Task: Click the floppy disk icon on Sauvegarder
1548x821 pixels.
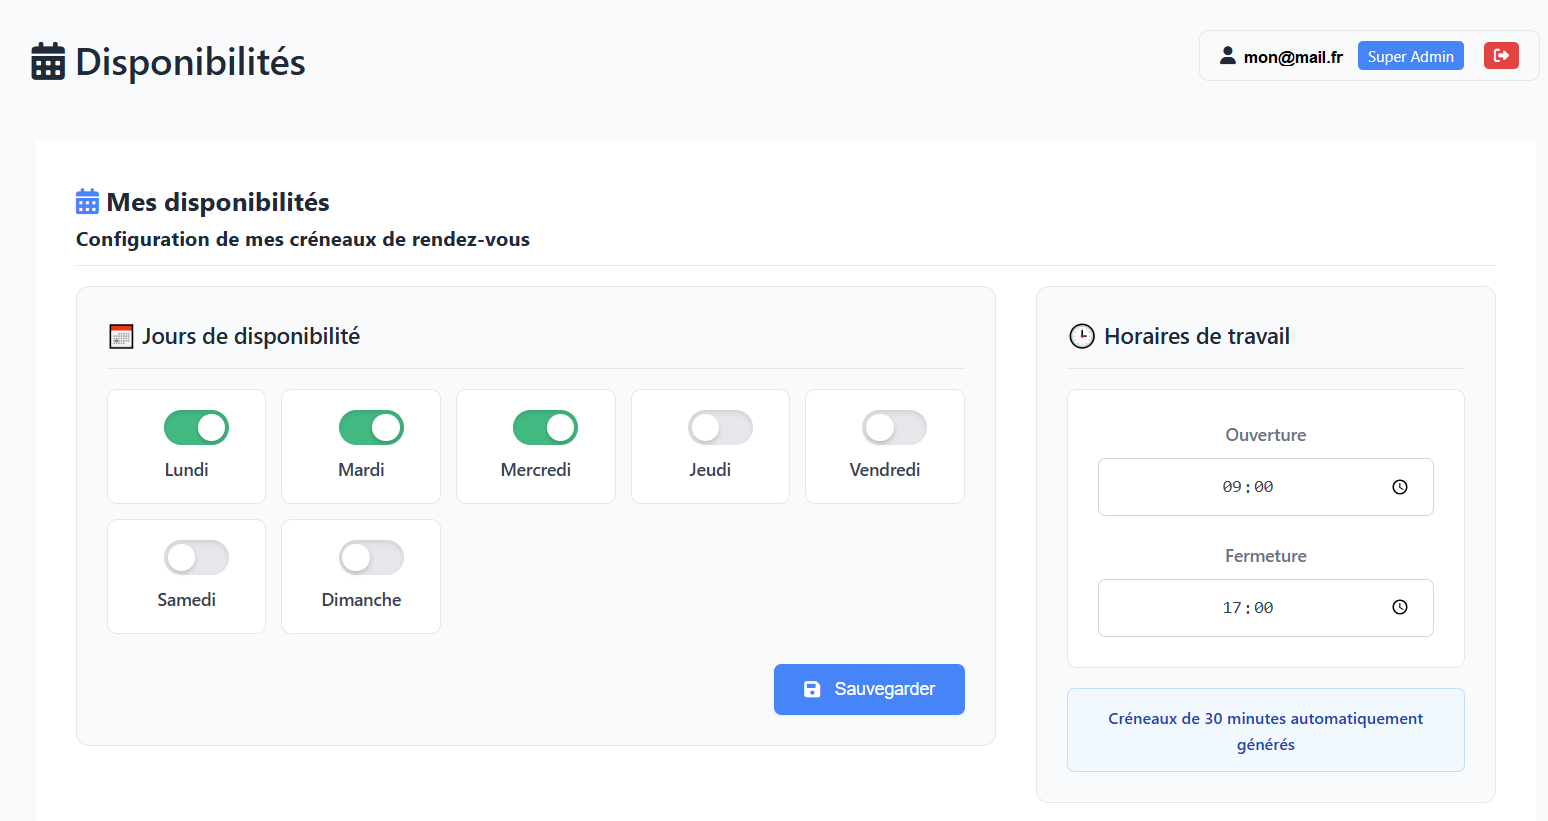Action: click(812, 689)
